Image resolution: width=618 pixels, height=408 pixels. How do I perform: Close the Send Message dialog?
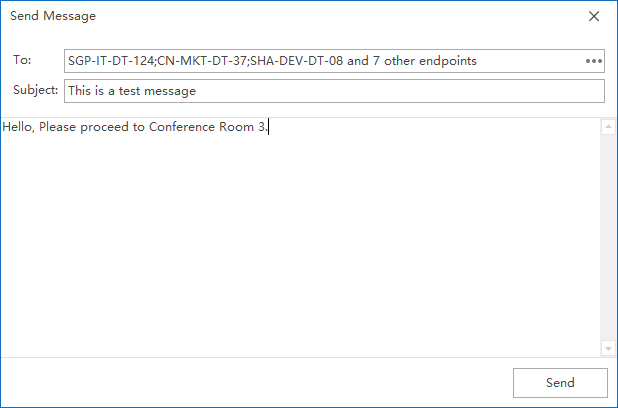click(594, 17)
